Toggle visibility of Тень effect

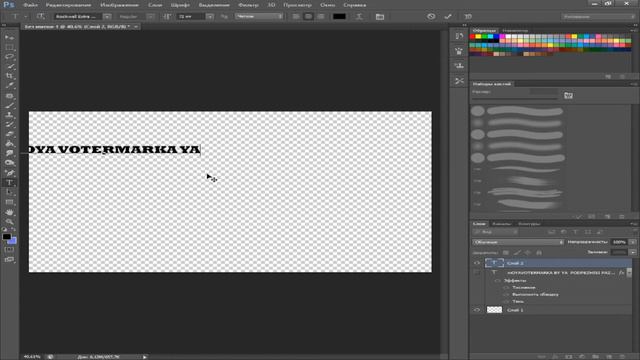506,302
